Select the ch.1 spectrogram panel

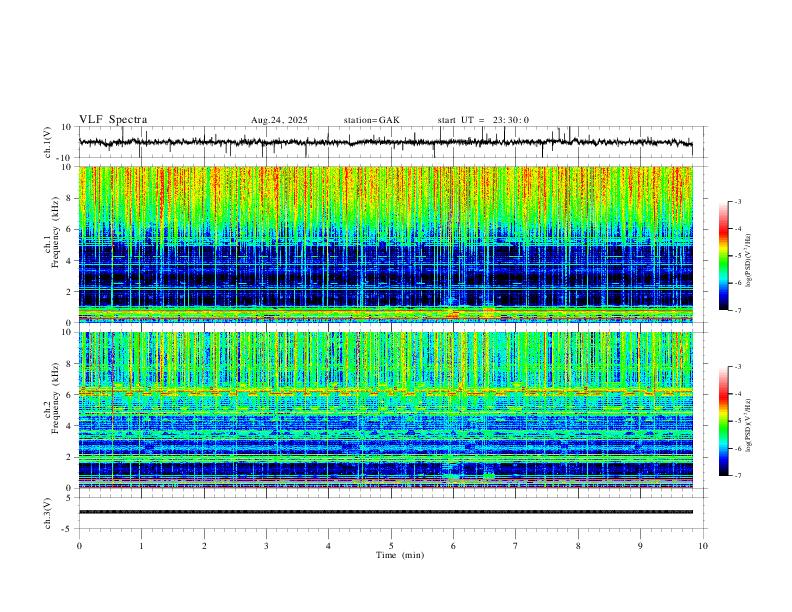385,244
